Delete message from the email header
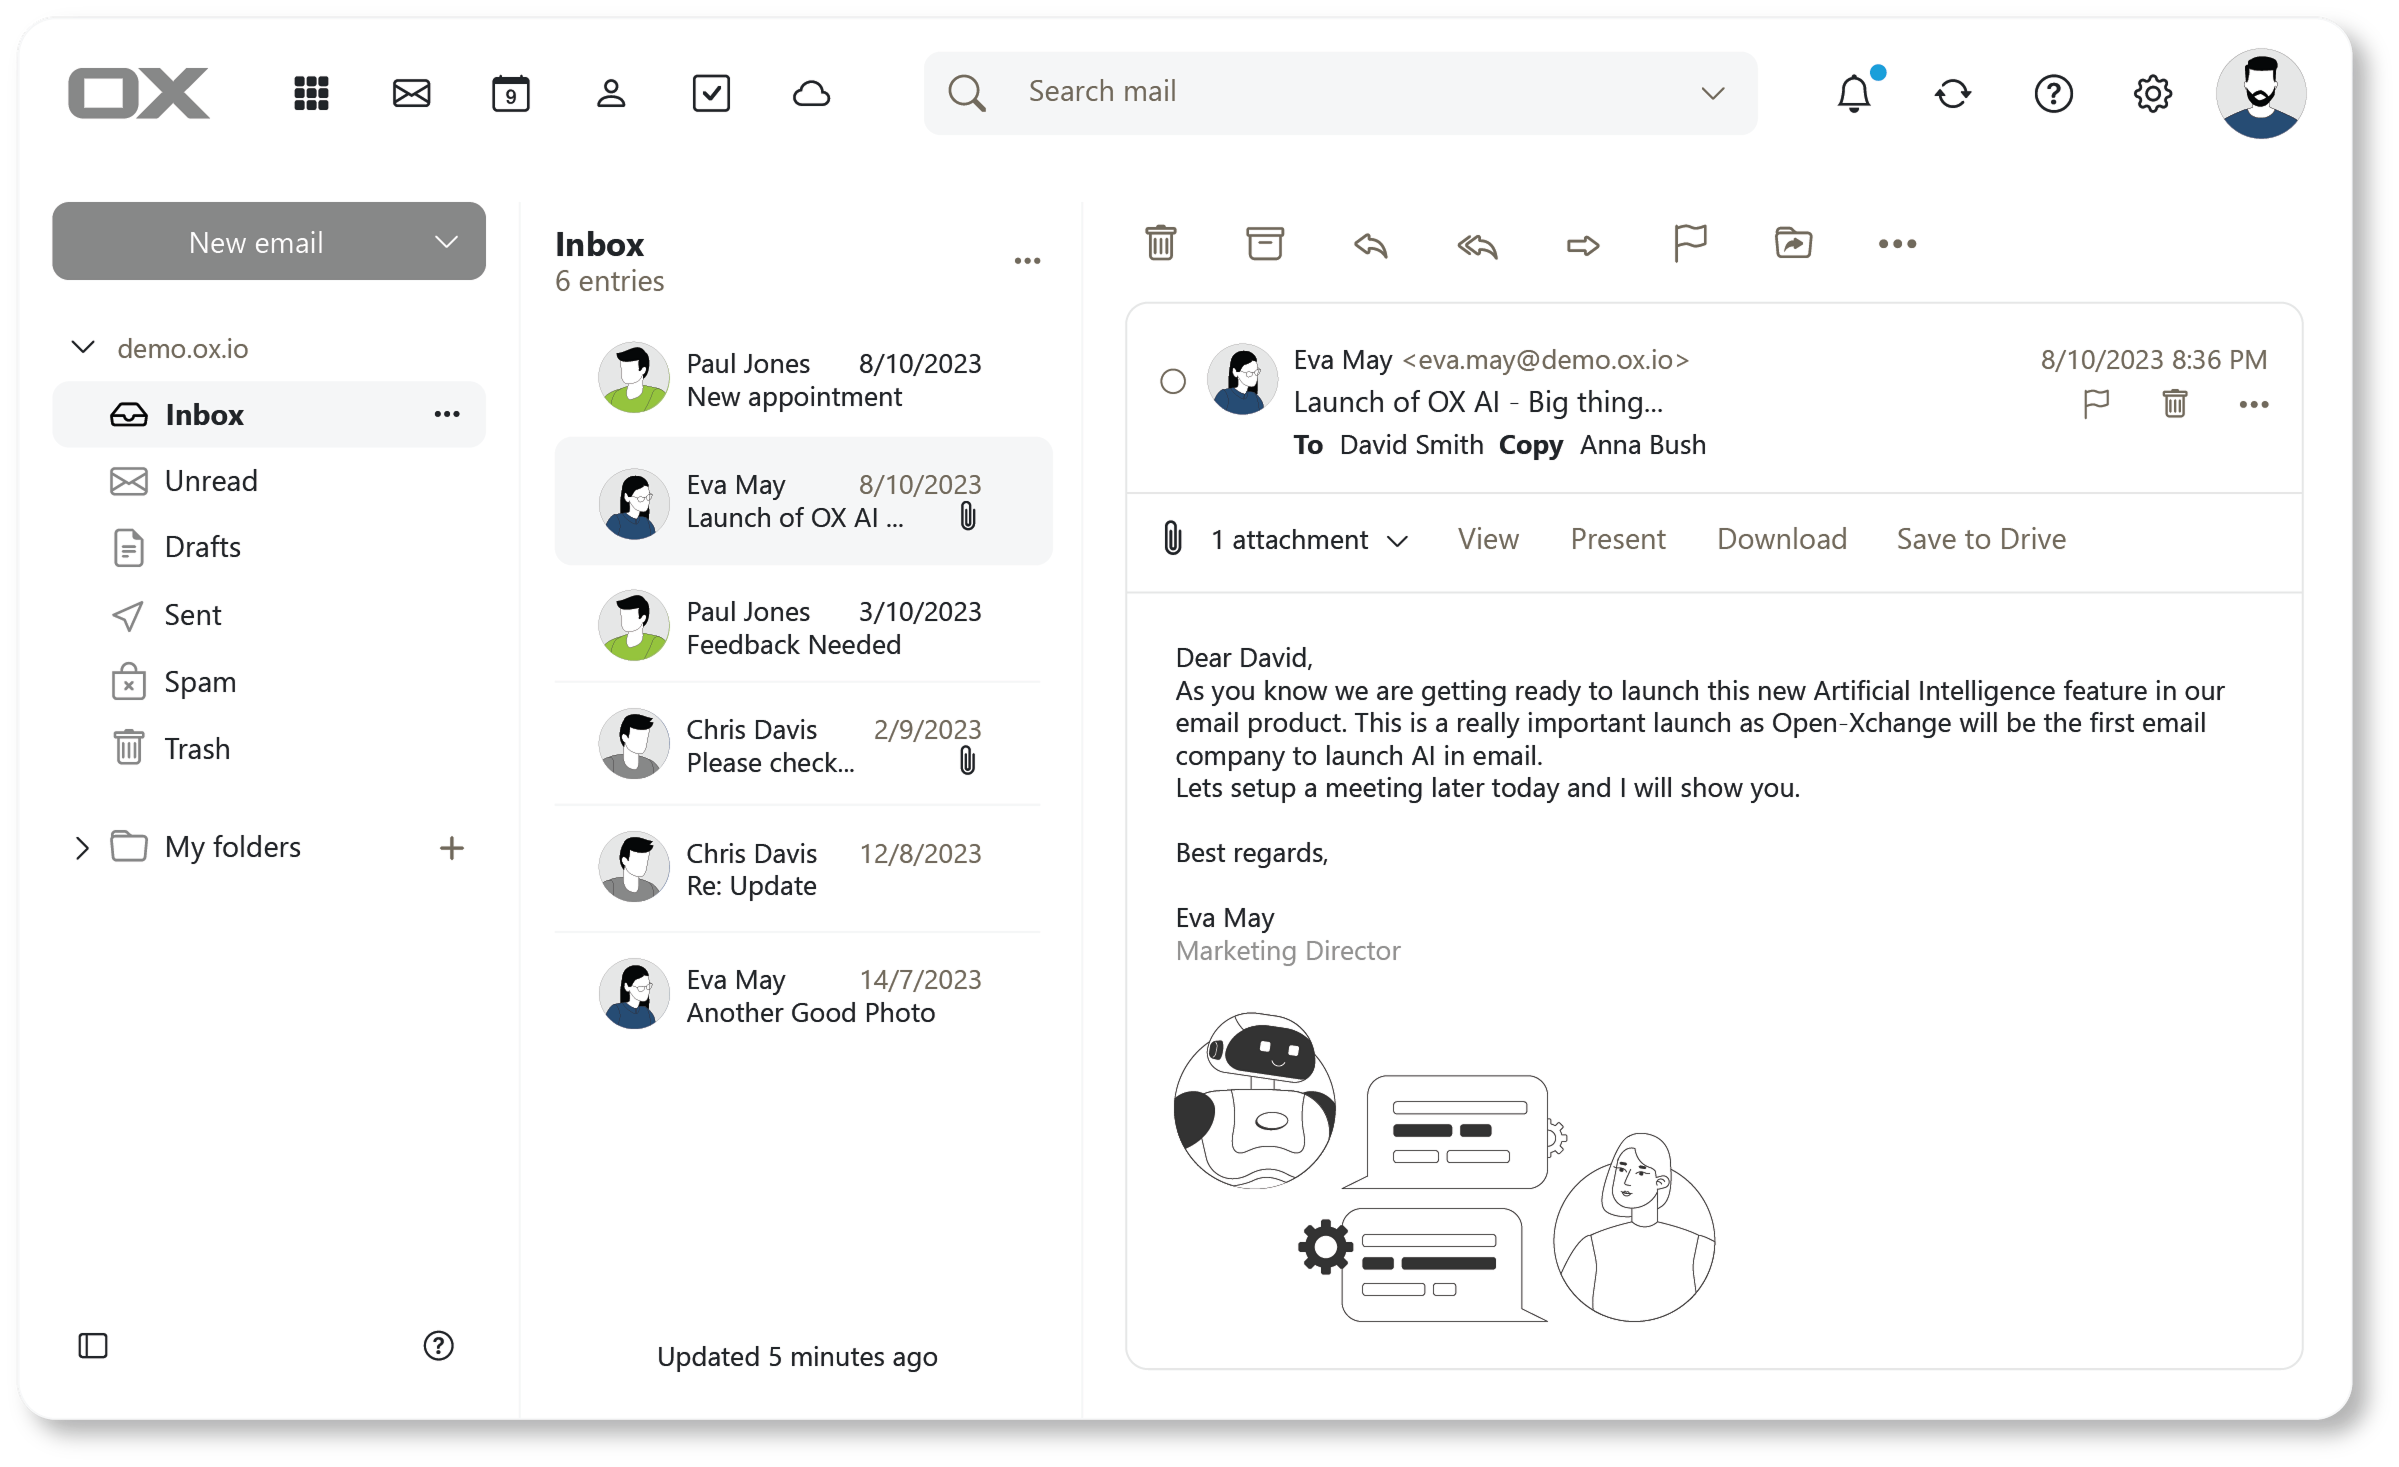The width and height of the screenshot is (2399, 1467). point(2175,404)
